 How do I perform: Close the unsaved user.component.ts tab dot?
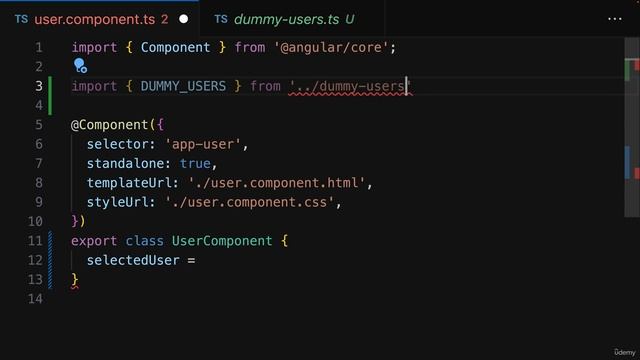coord(184,19)
